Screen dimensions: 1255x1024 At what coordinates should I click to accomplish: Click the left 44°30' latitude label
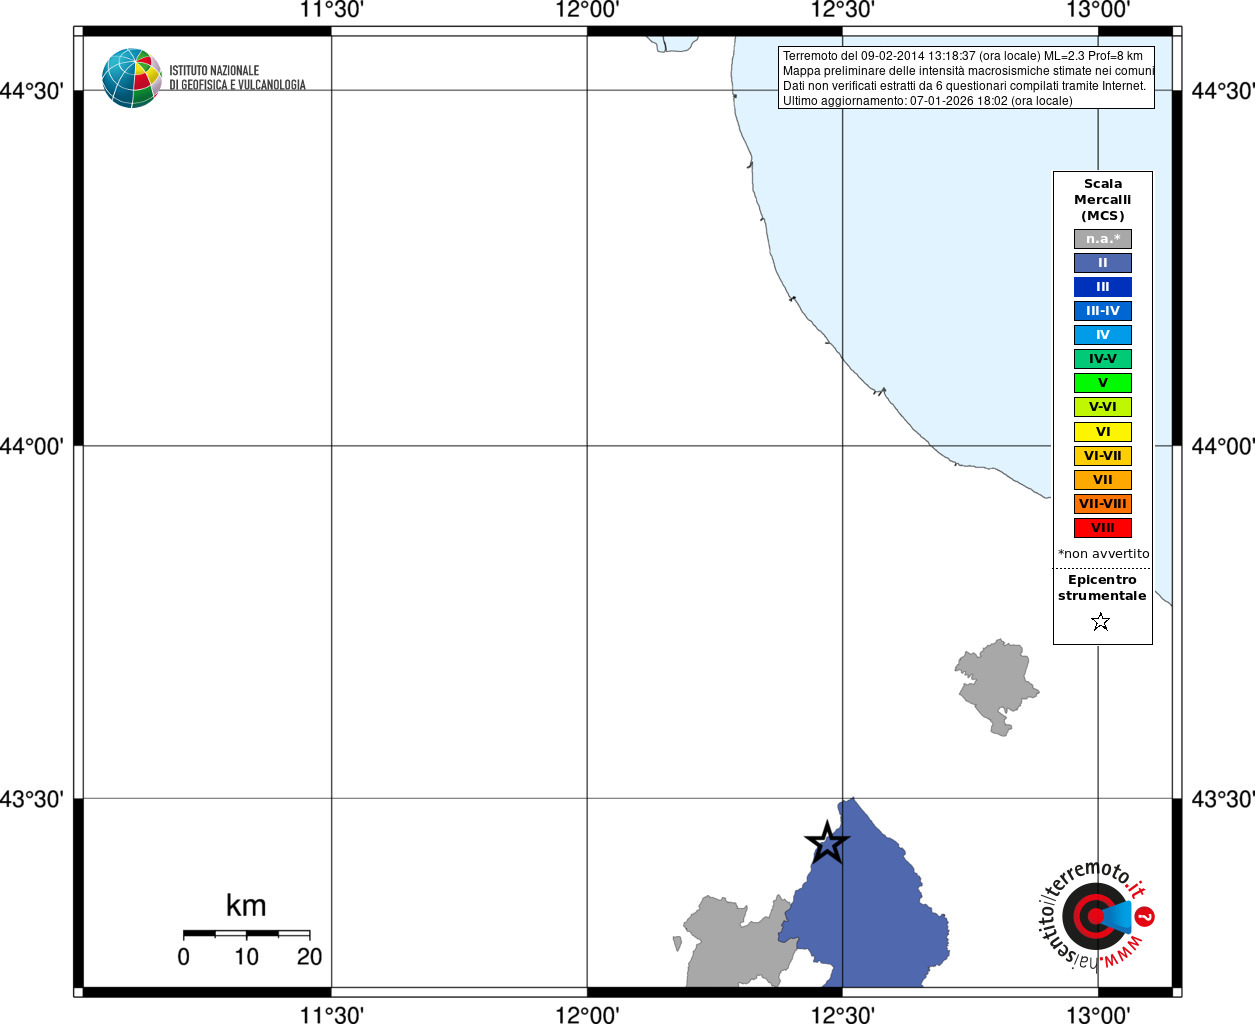click(x=32, y=91)
